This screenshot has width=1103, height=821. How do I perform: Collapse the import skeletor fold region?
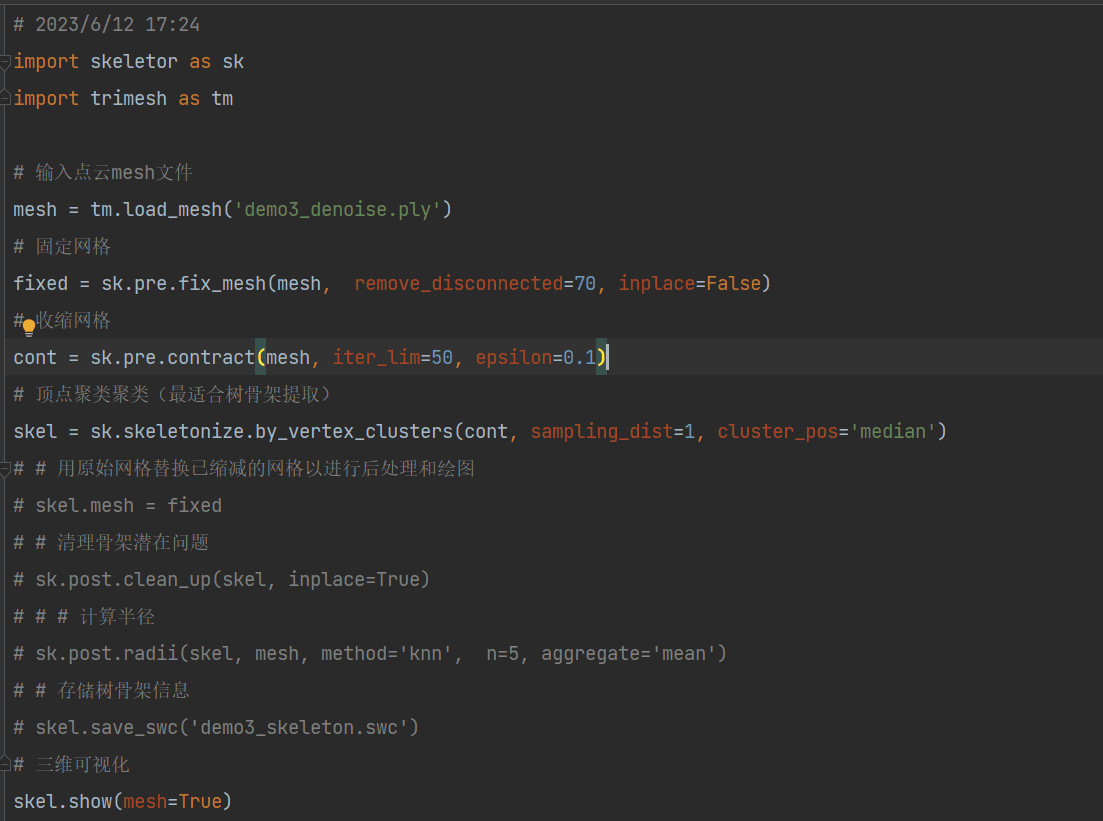(5, 61)
